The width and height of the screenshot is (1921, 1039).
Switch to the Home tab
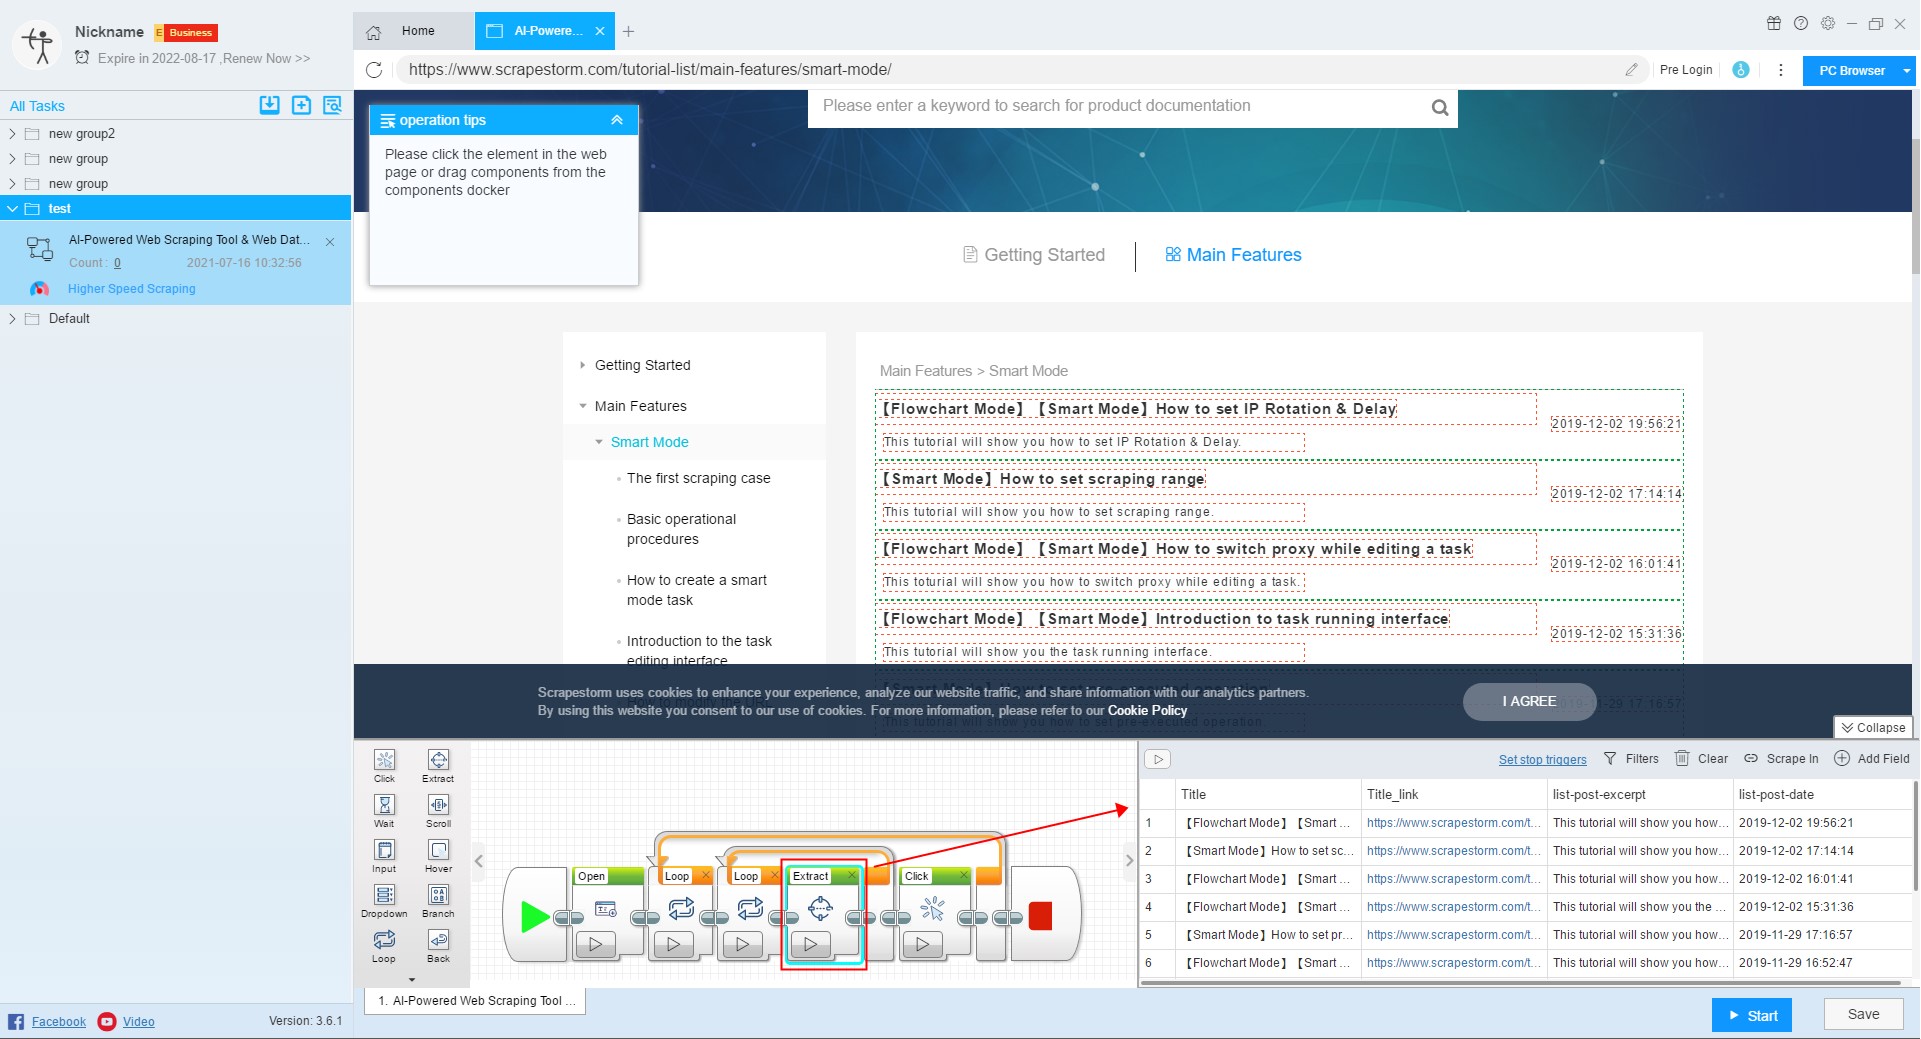coord(417,31)
